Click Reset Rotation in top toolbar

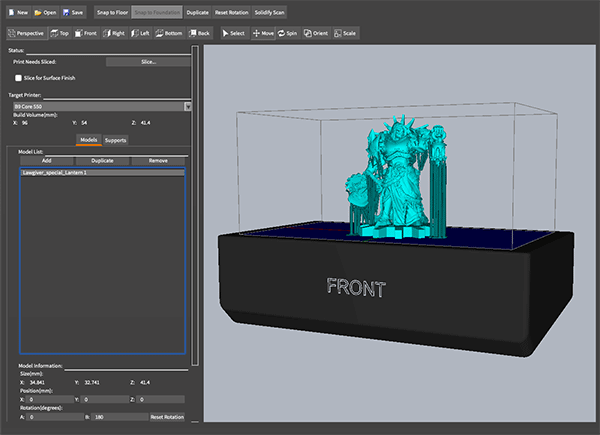coord(232,13)
